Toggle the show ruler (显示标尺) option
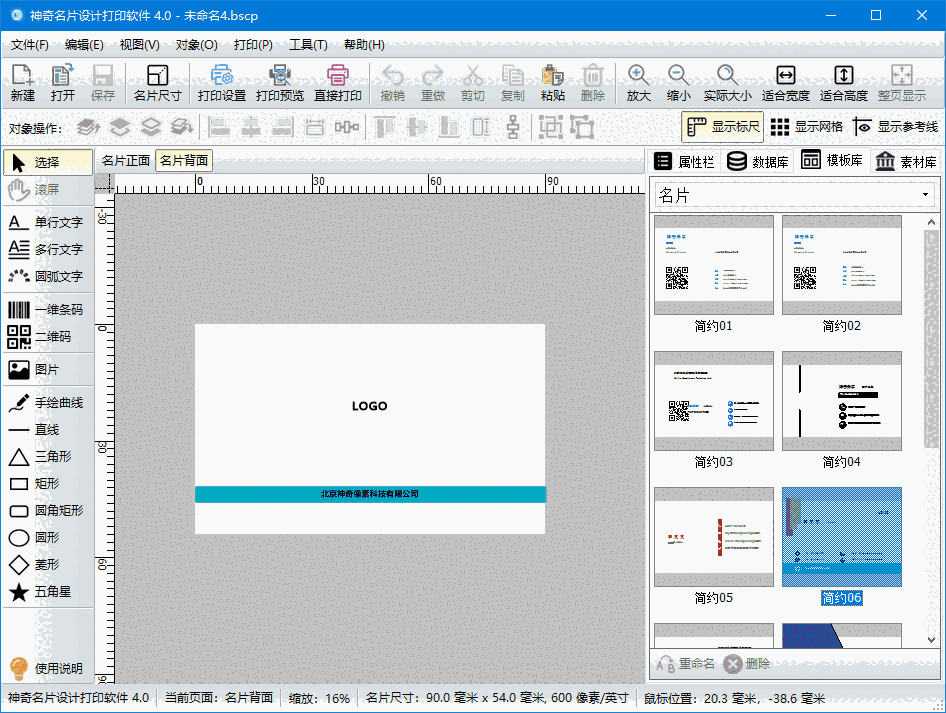 click(724, 127)
